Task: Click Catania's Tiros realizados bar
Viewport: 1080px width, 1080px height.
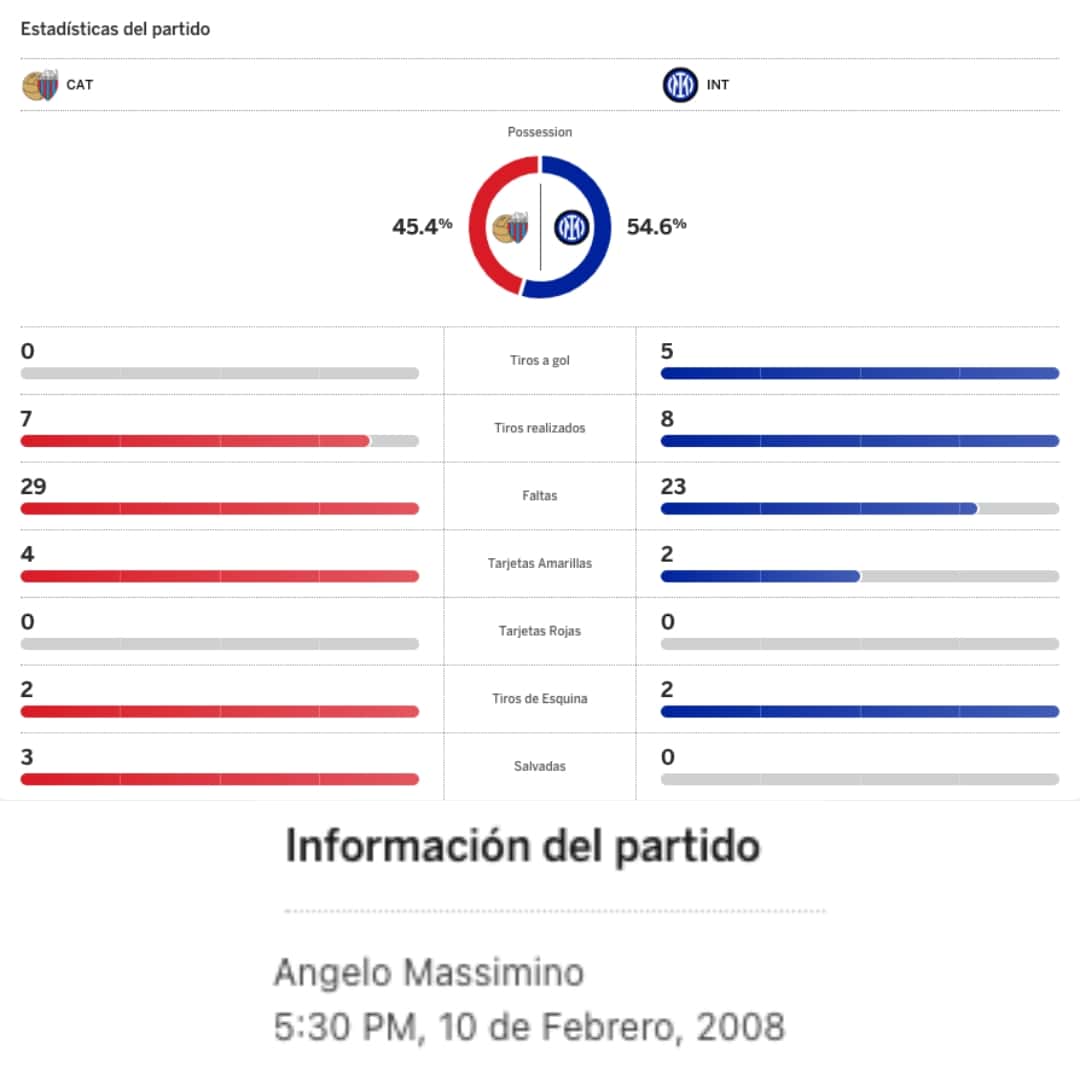Action: [195, 440]
